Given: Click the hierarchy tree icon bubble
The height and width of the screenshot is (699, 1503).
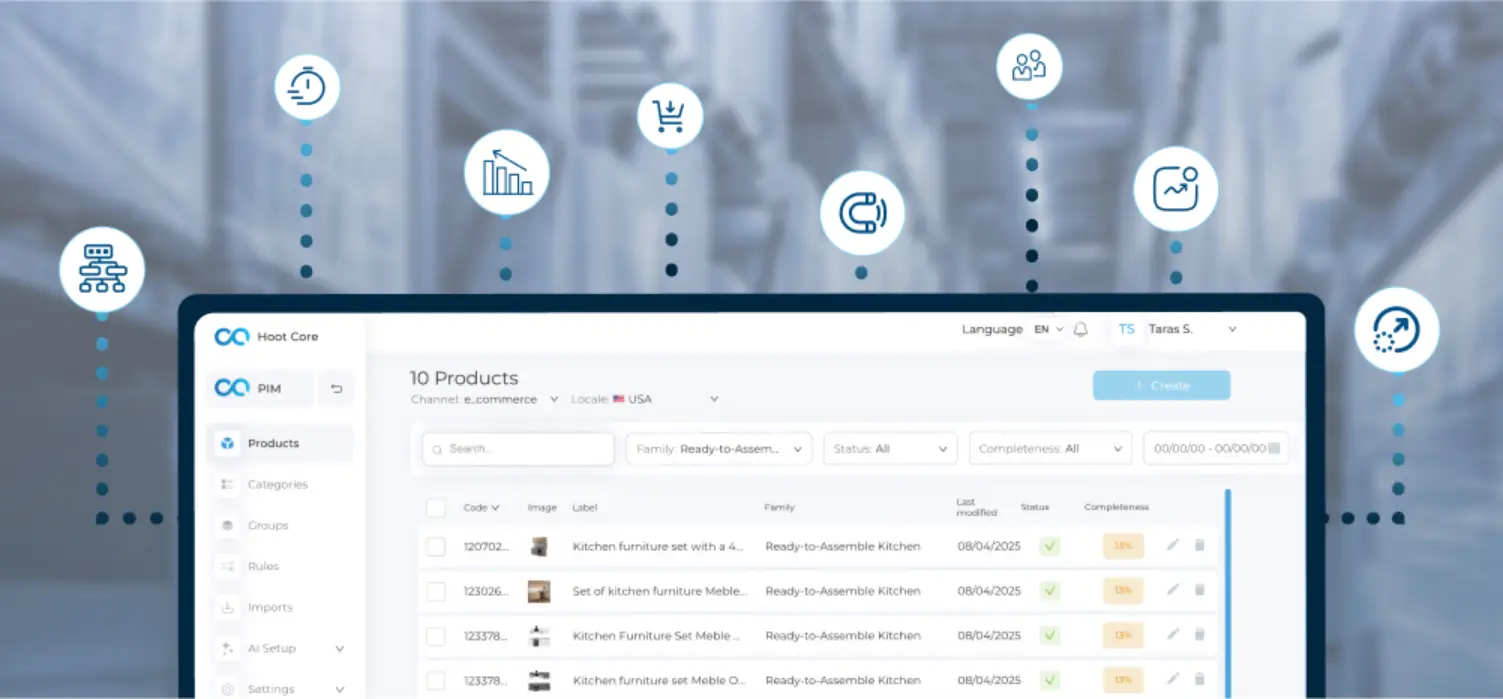Looking at the screenshot, I should pos(102,269).
